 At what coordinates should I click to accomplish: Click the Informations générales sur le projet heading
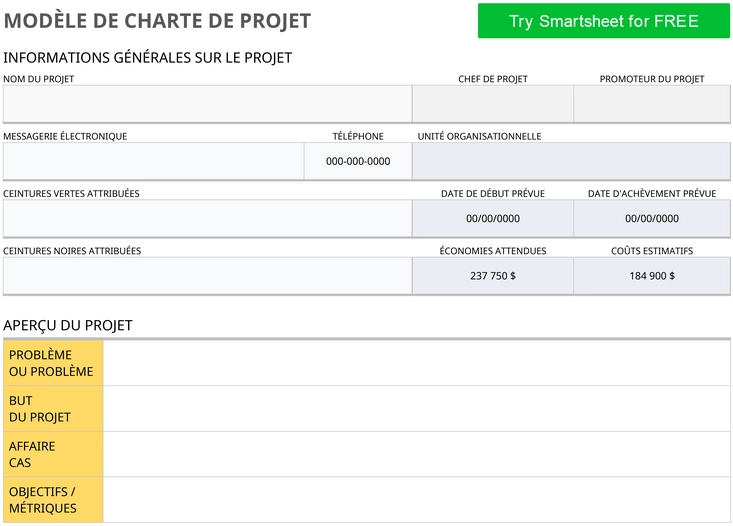click(148, 58)
